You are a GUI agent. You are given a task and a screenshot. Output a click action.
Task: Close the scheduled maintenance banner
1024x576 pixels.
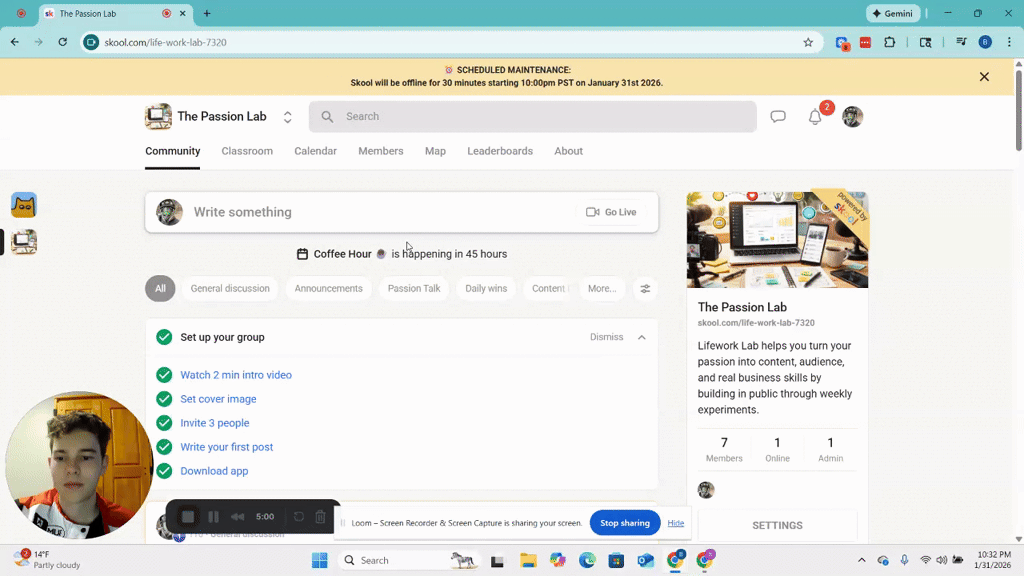pyautogui.click(x=984, y=77)
